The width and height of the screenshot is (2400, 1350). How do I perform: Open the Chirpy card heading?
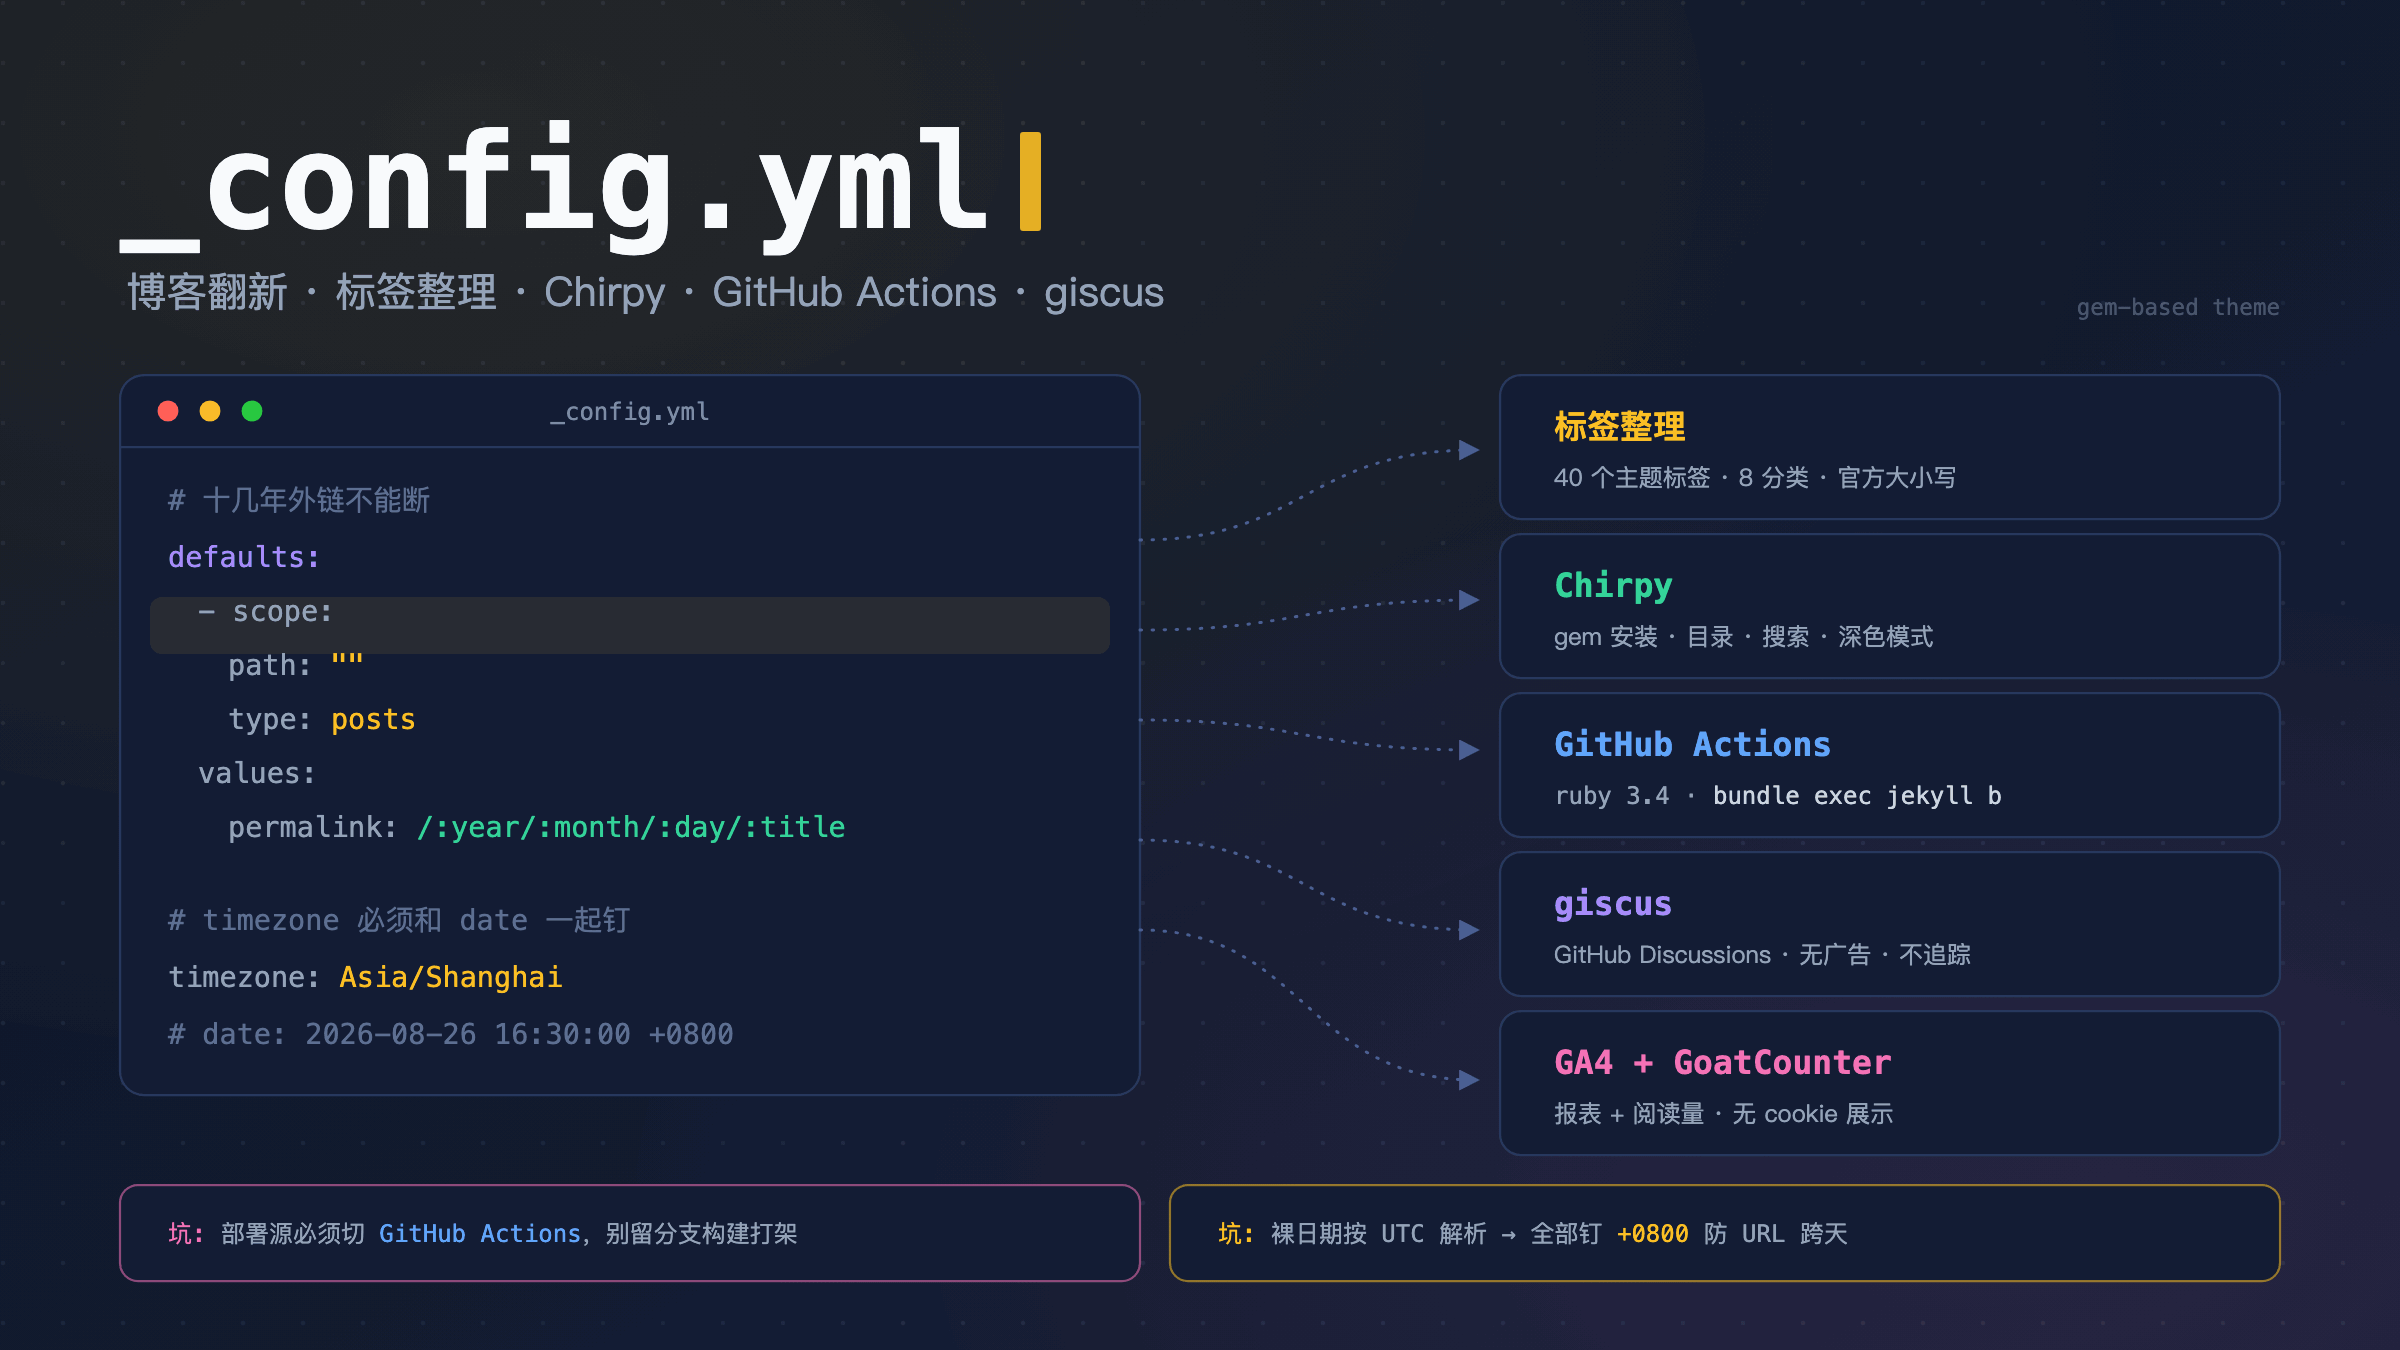(x=1613, y=586)
